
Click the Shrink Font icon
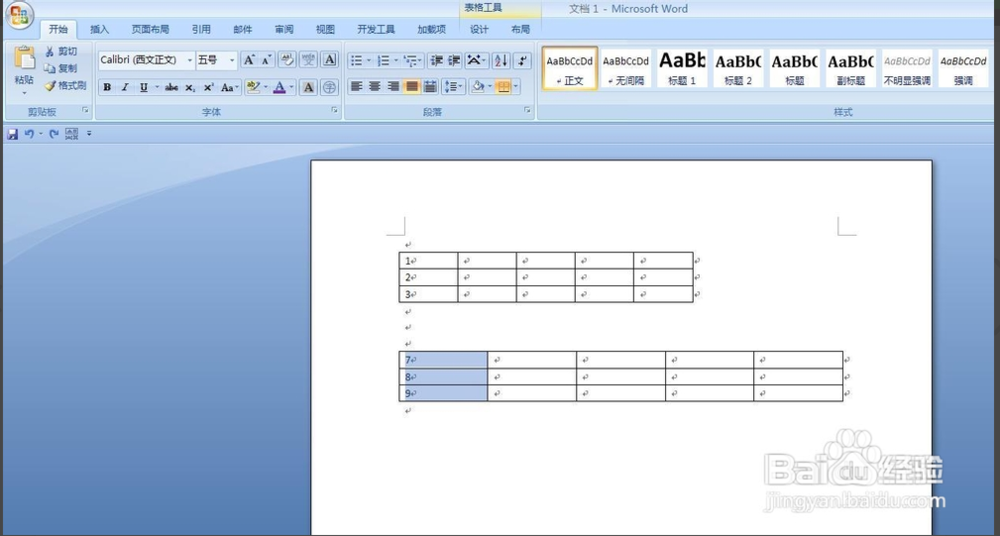(267, 60)
